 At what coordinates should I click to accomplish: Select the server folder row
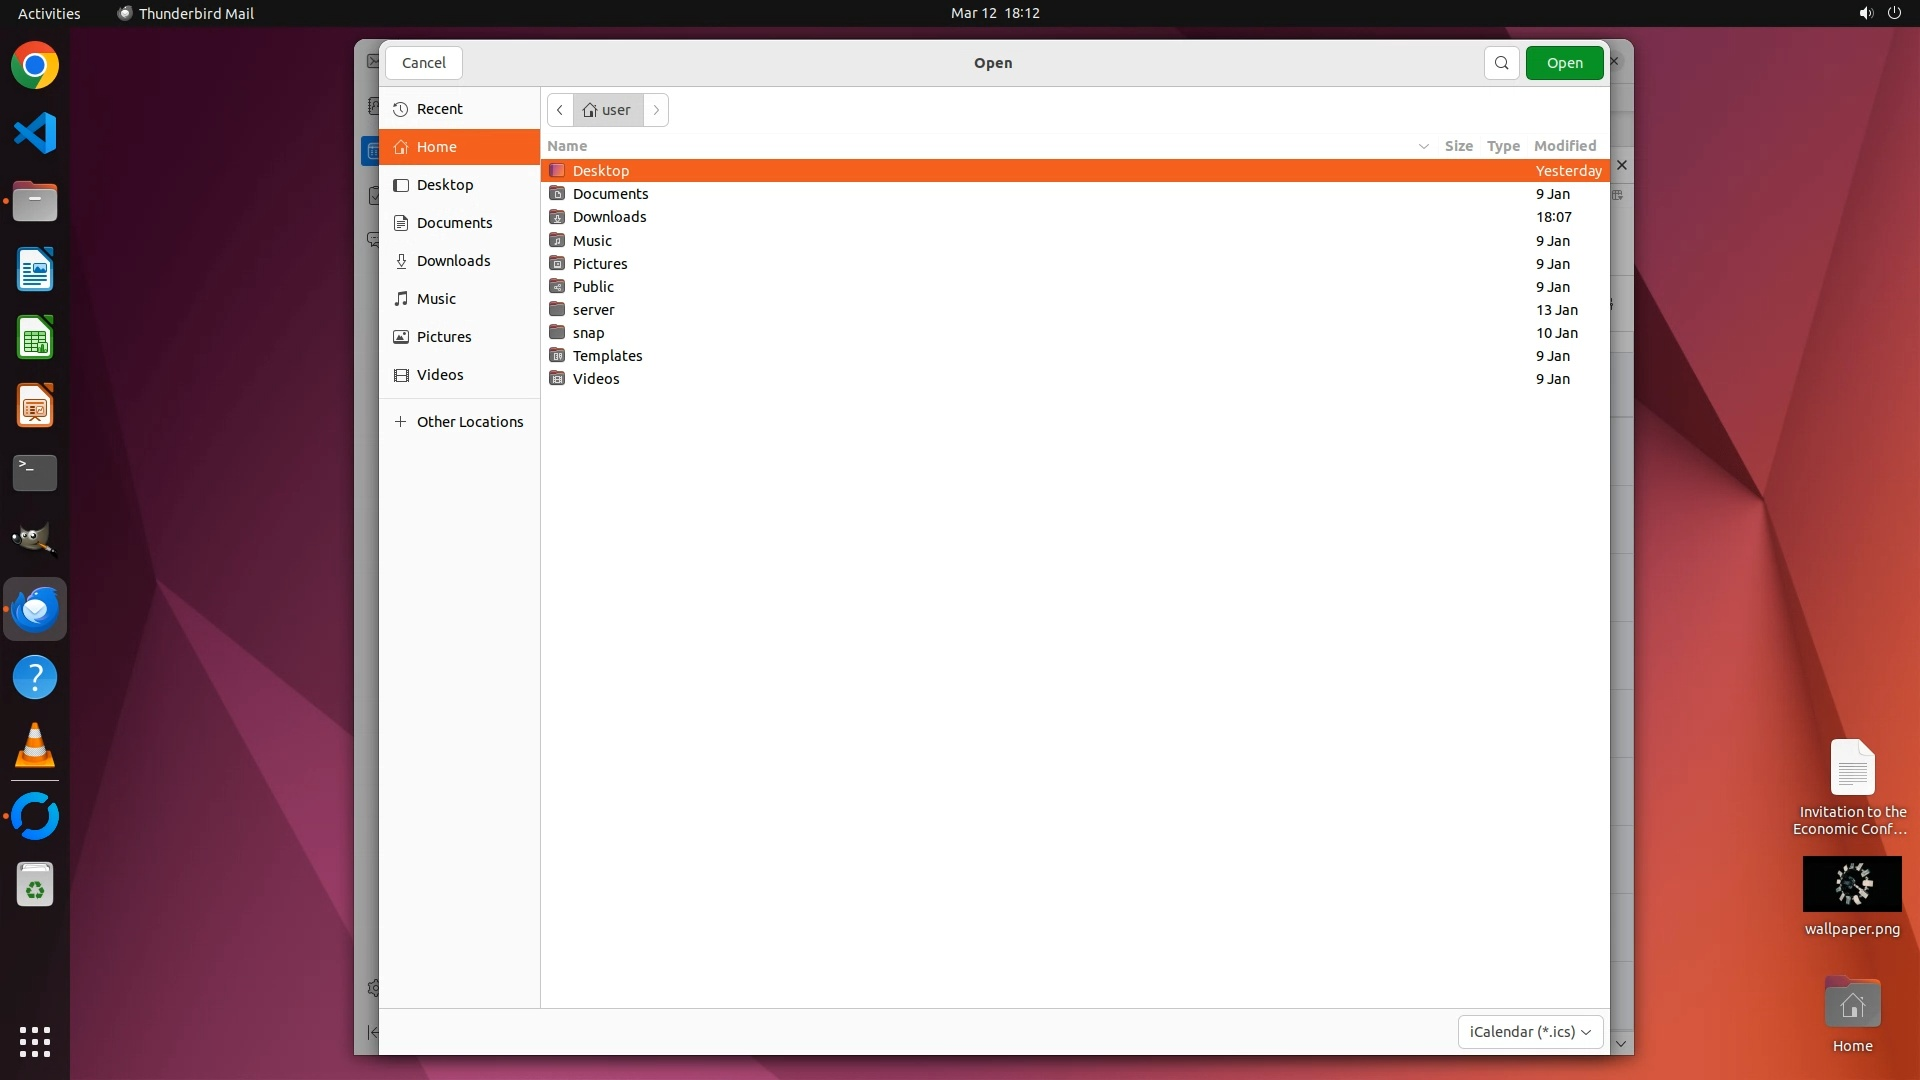(x=594, y=310)
